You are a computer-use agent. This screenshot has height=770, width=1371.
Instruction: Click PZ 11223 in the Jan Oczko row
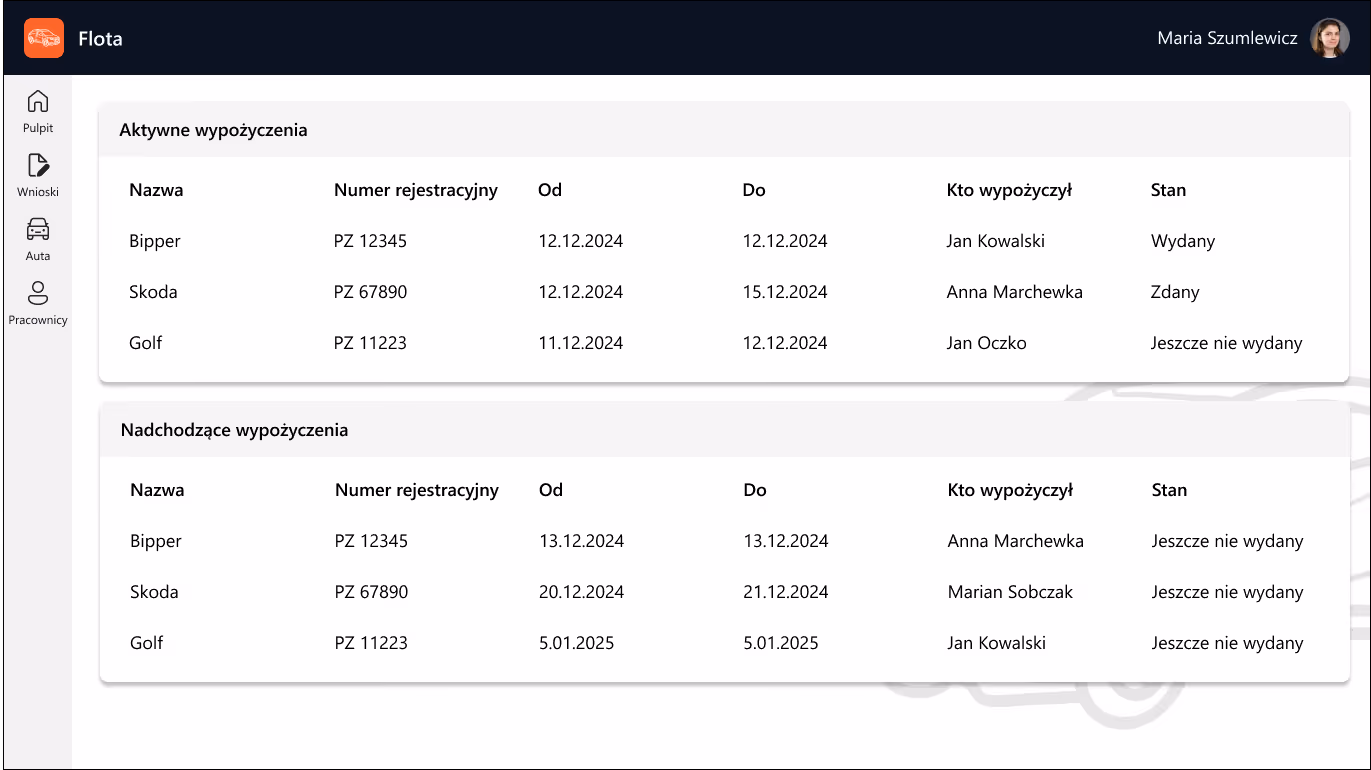(370, 343)
